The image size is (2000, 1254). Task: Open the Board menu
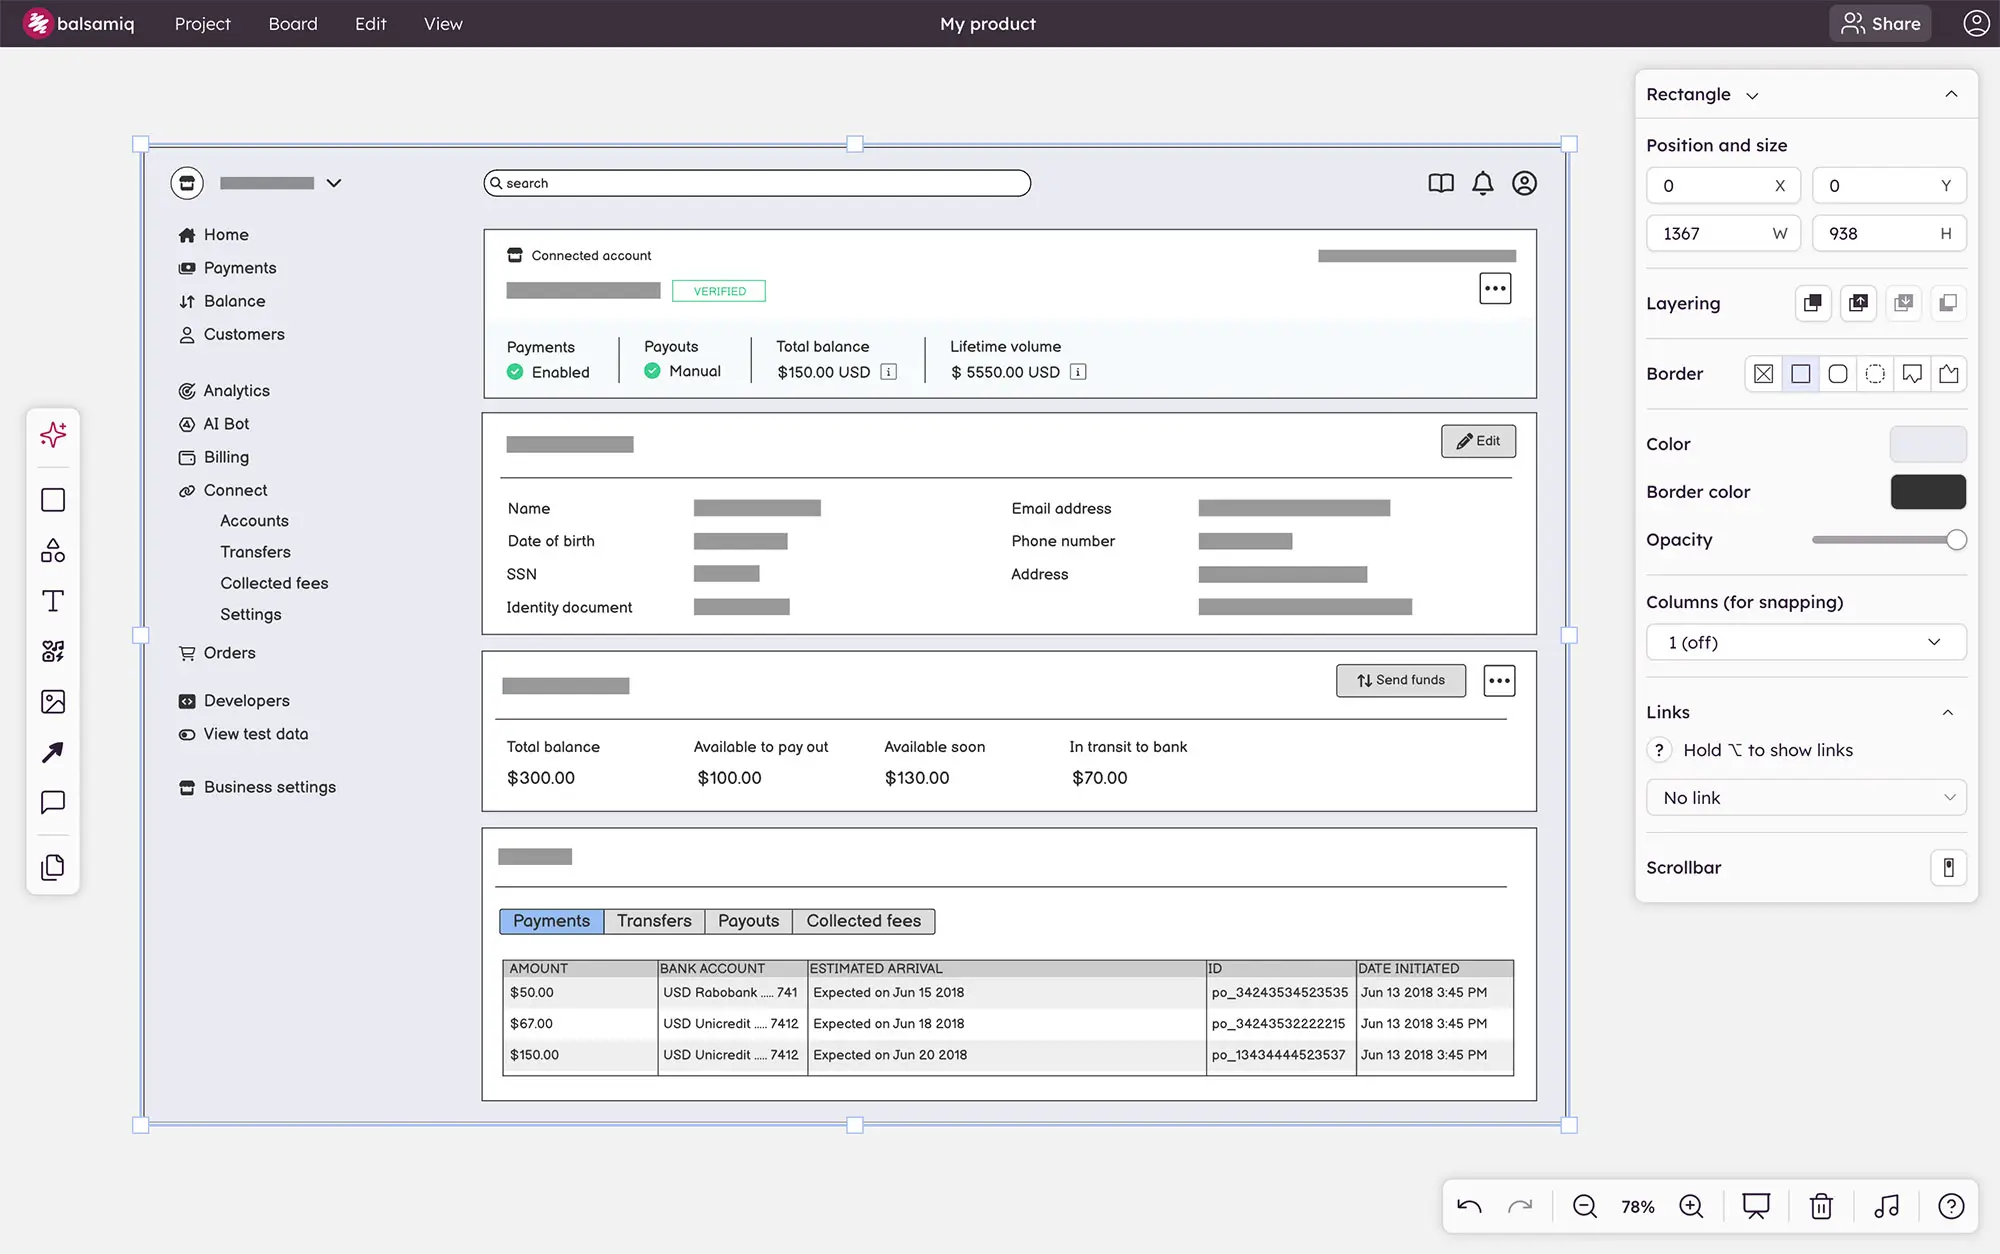pyautogui.click(x=292, y=24)
